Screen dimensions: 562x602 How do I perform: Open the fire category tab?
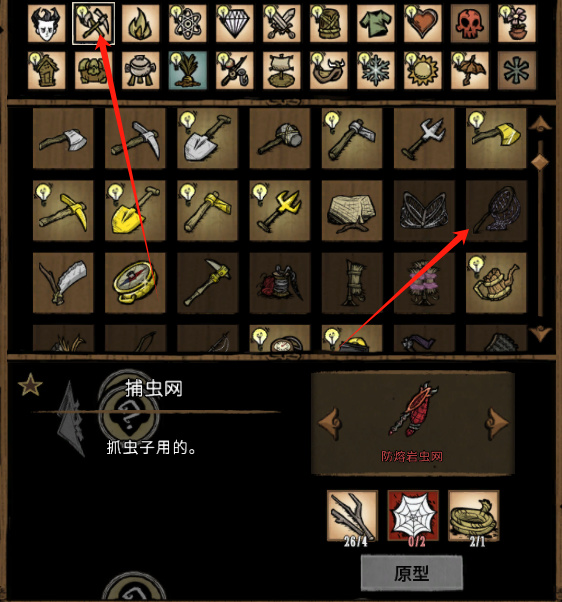pyautogui.click(x=140, y=23)
